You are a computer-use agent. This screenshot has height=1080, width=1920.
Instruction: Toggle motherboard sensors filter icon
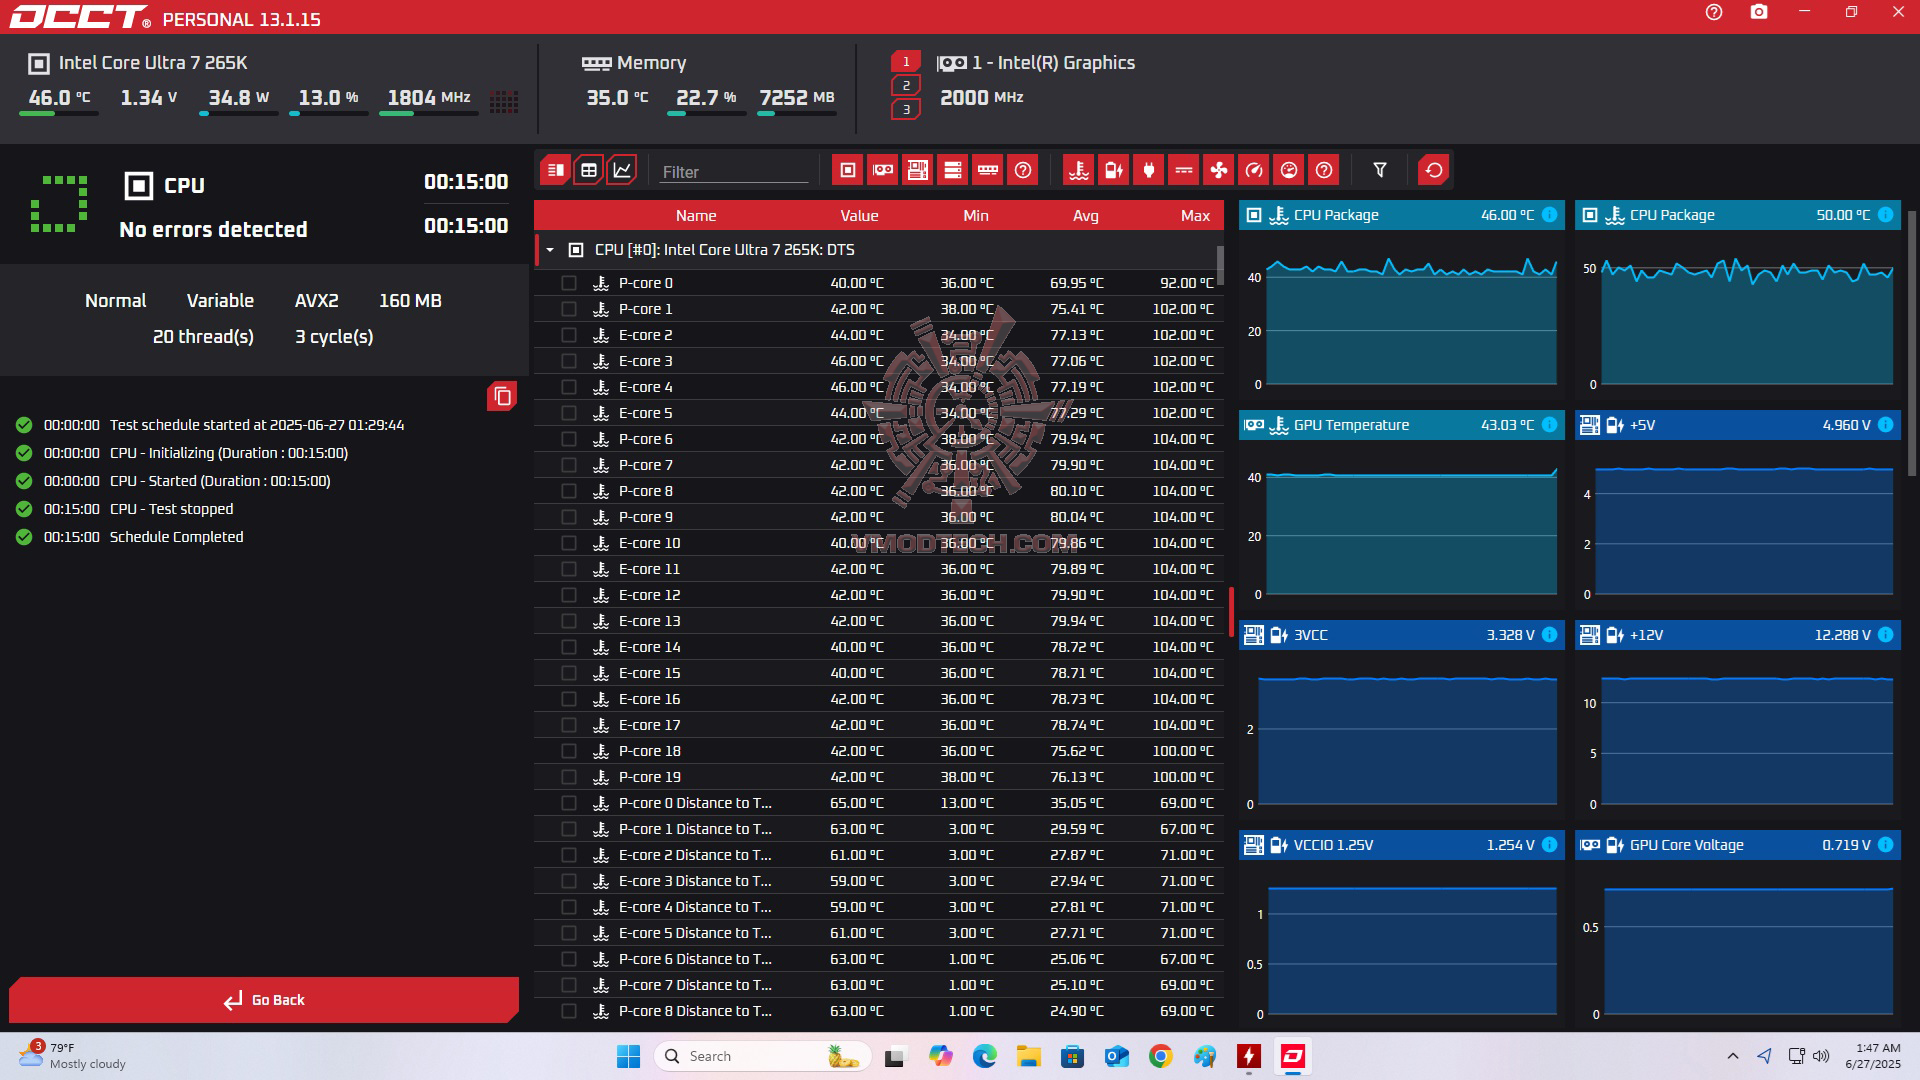click(x=917, y=170)
